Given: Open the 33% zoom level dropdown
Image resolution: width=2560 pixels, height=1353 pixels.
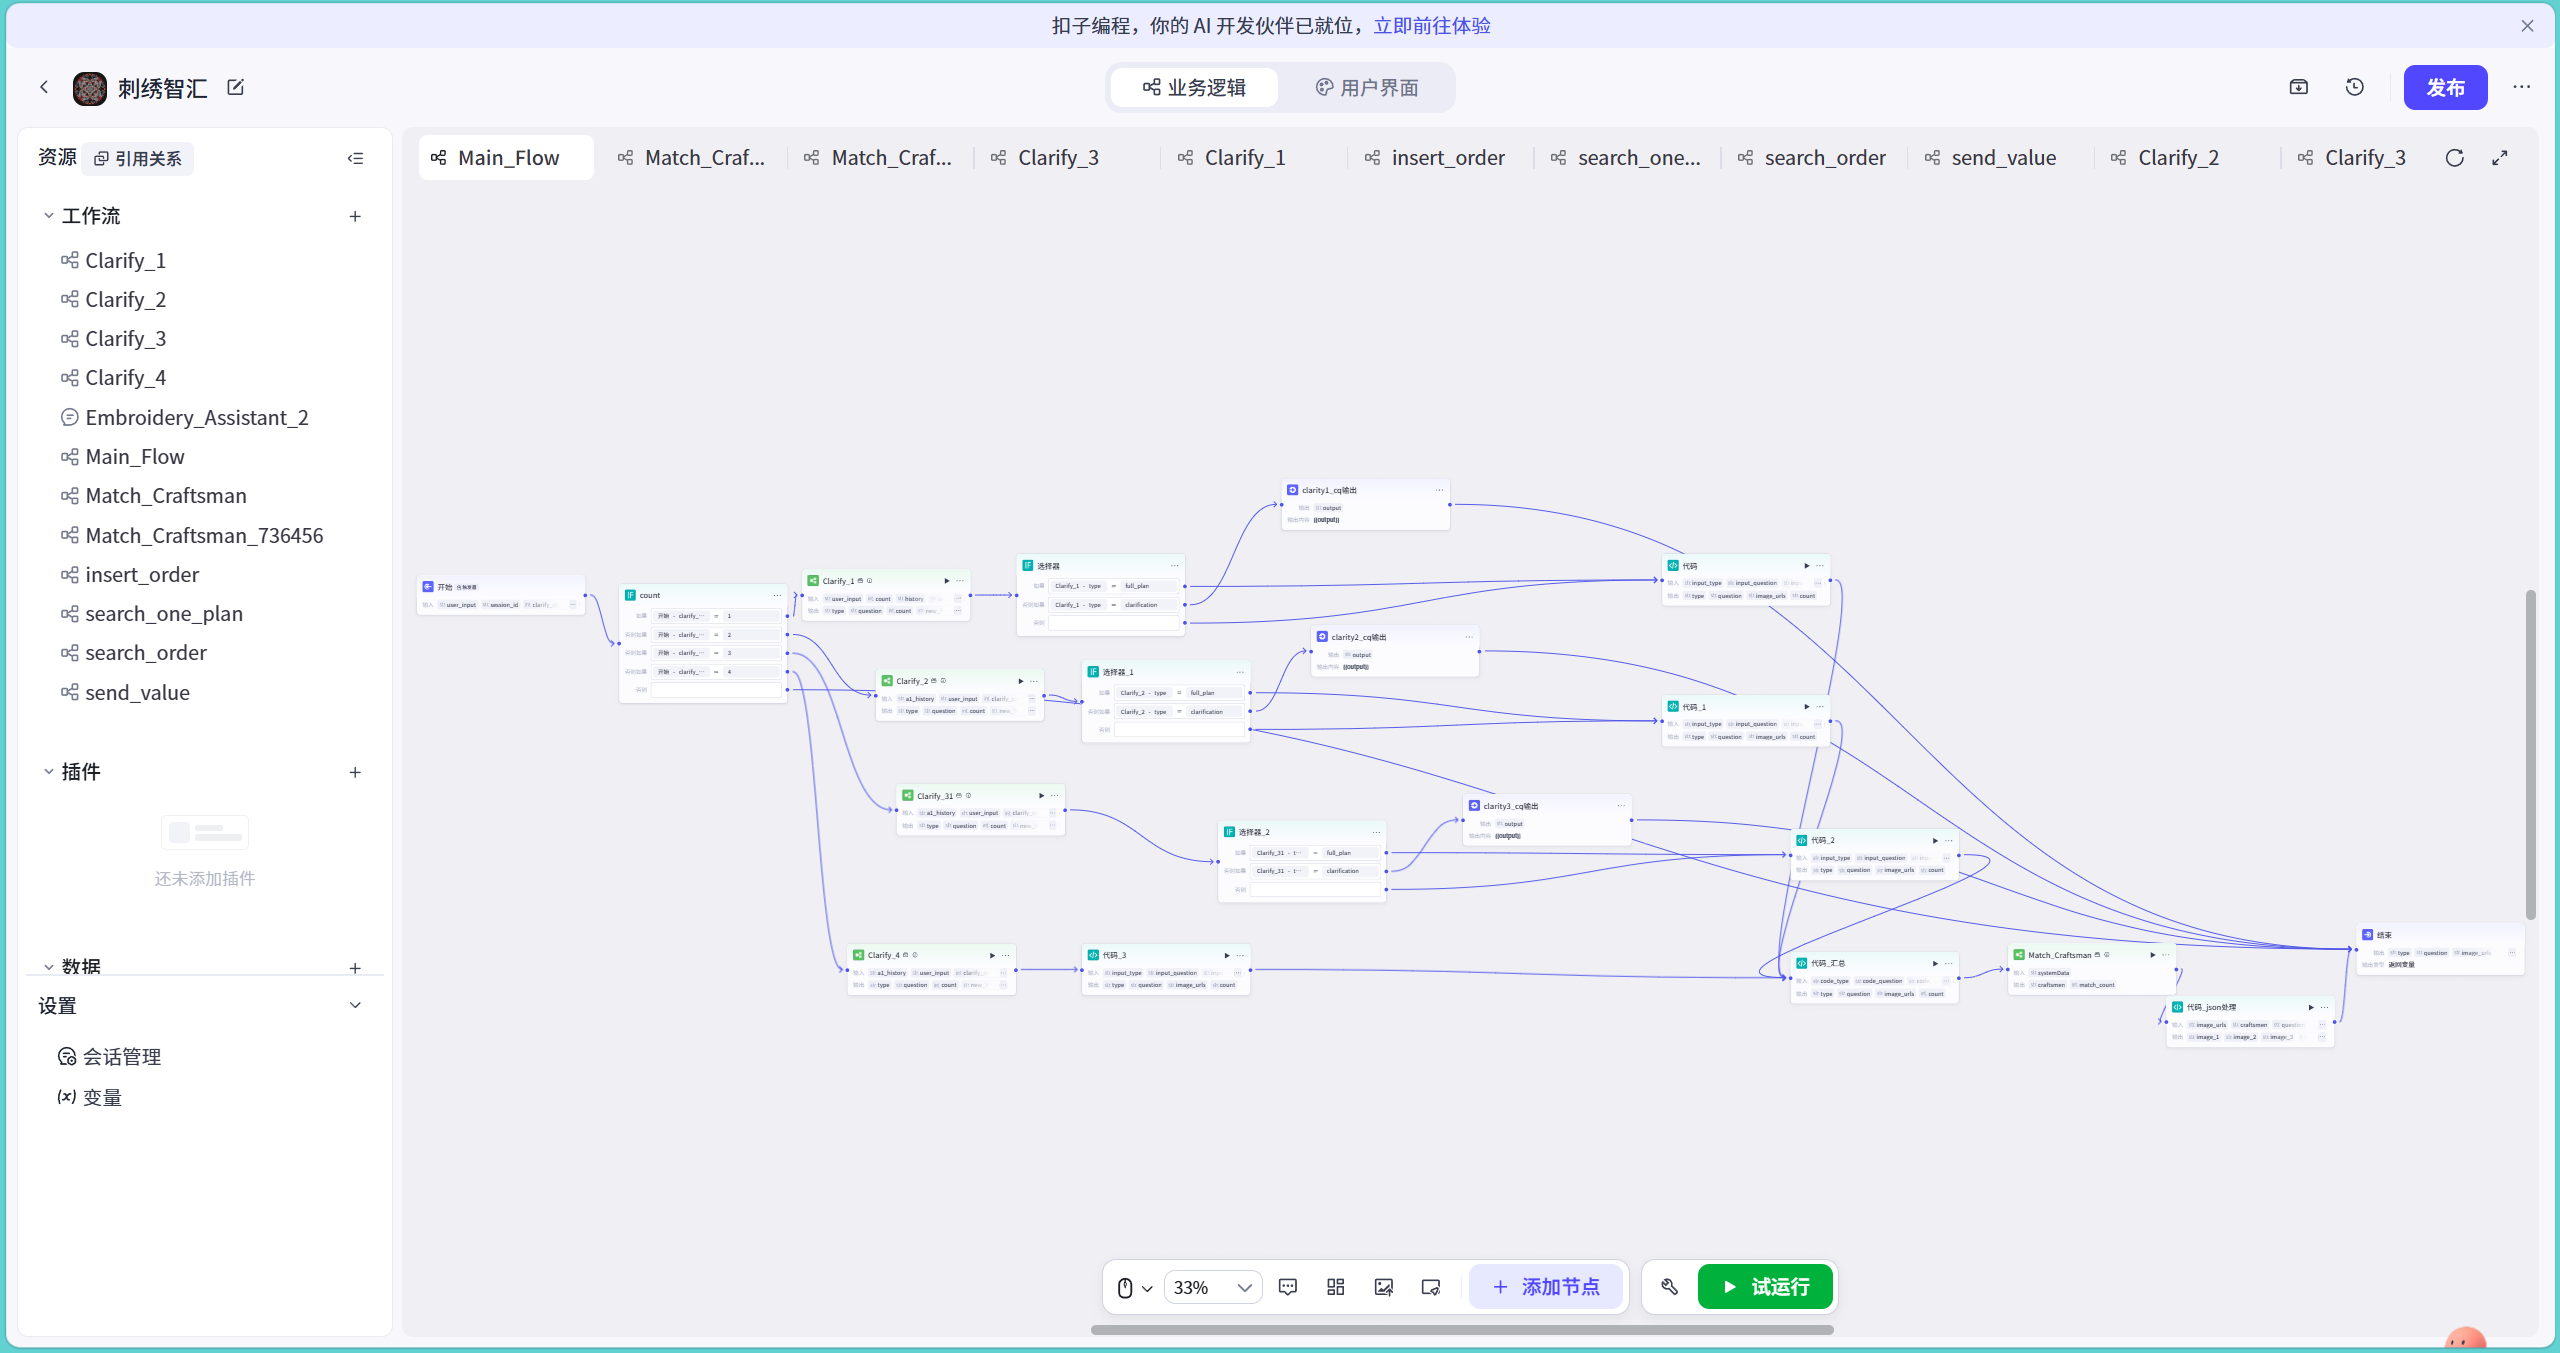Looking at the screenshot, I should (1213, 1287).
